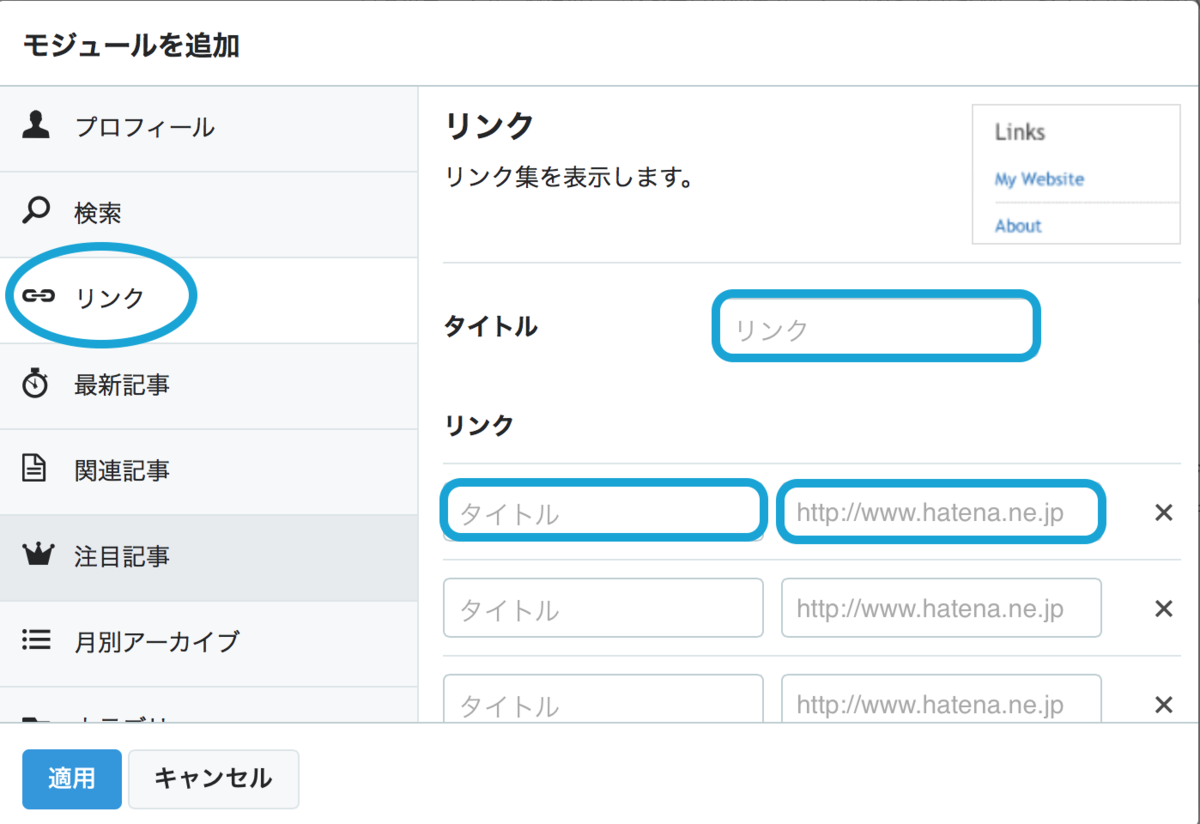Click the third link row's URL field

tap(941, 698)
